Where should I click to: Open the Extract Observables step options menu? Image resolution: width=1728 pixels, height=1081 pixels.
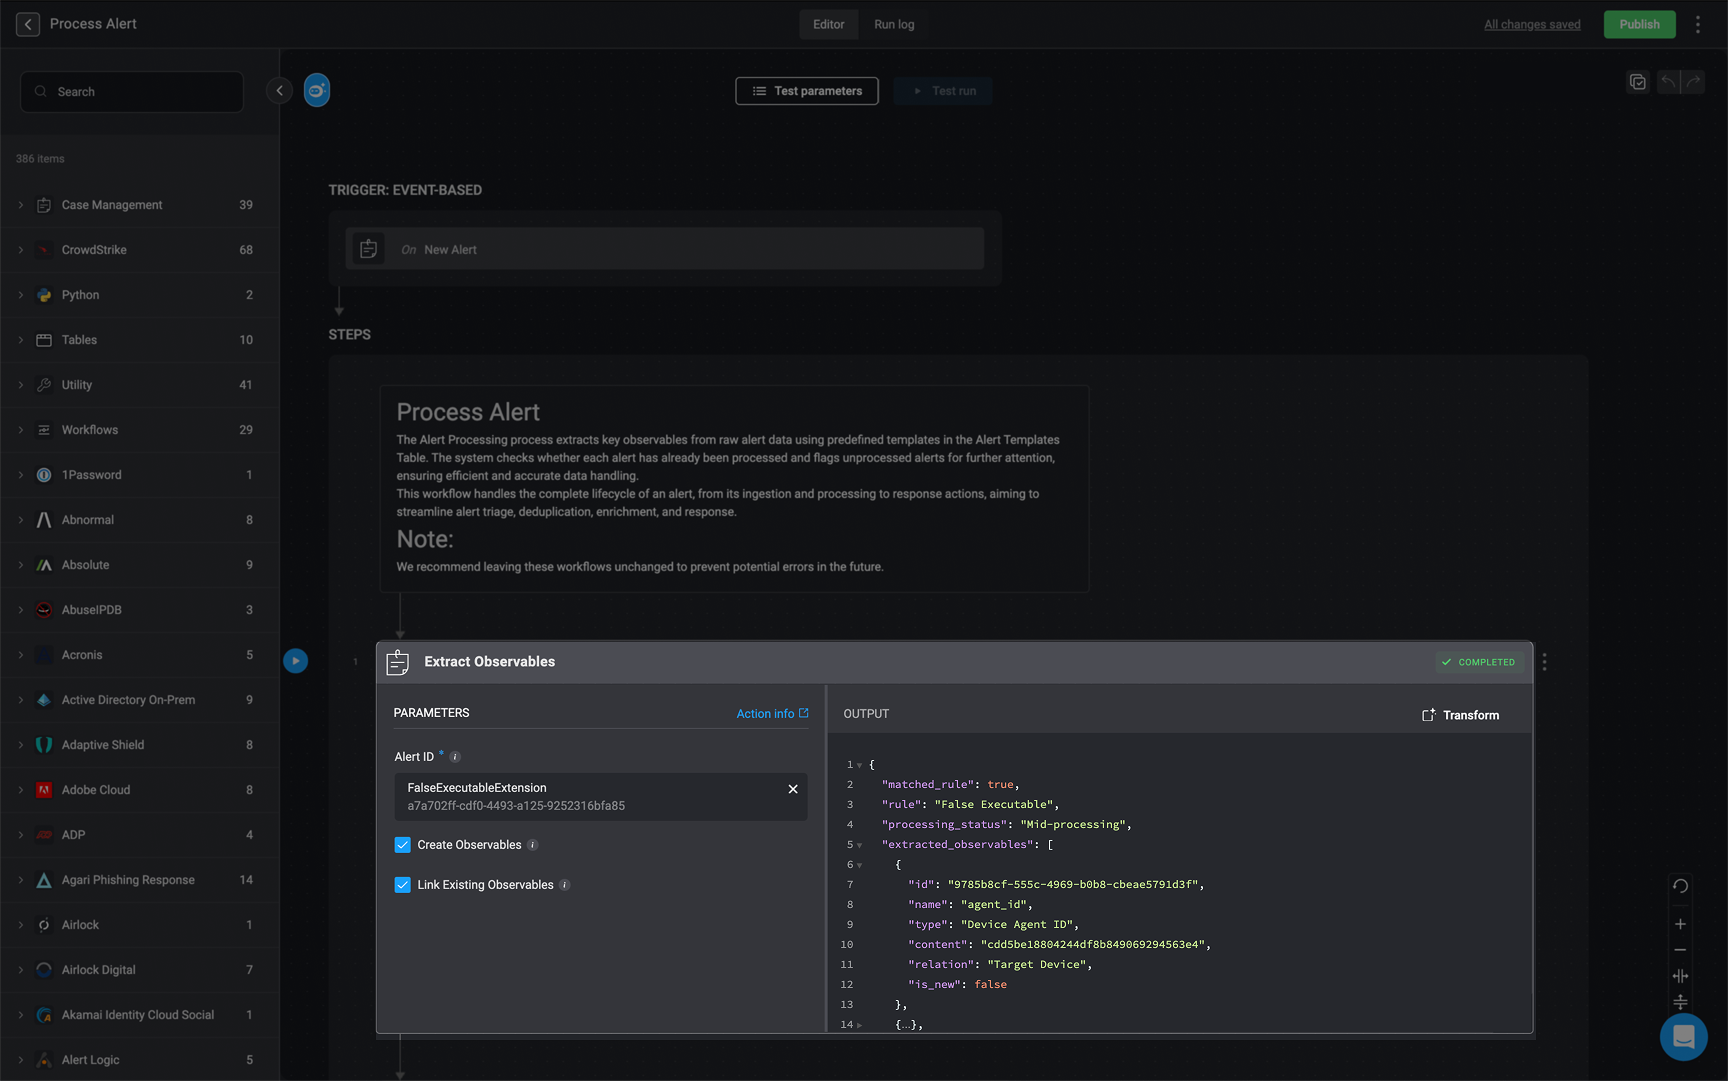coord(1544,662)
